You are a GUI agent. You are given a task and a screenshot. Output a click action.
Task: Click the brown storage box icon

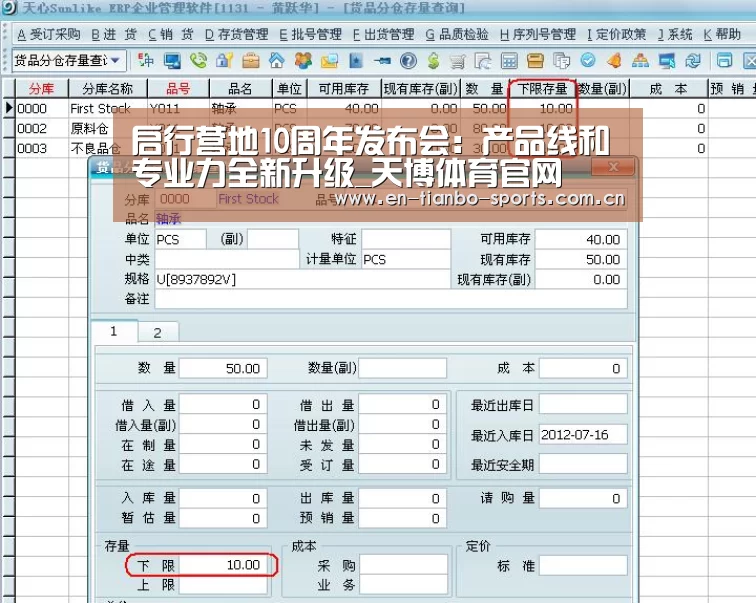(535, 61)
